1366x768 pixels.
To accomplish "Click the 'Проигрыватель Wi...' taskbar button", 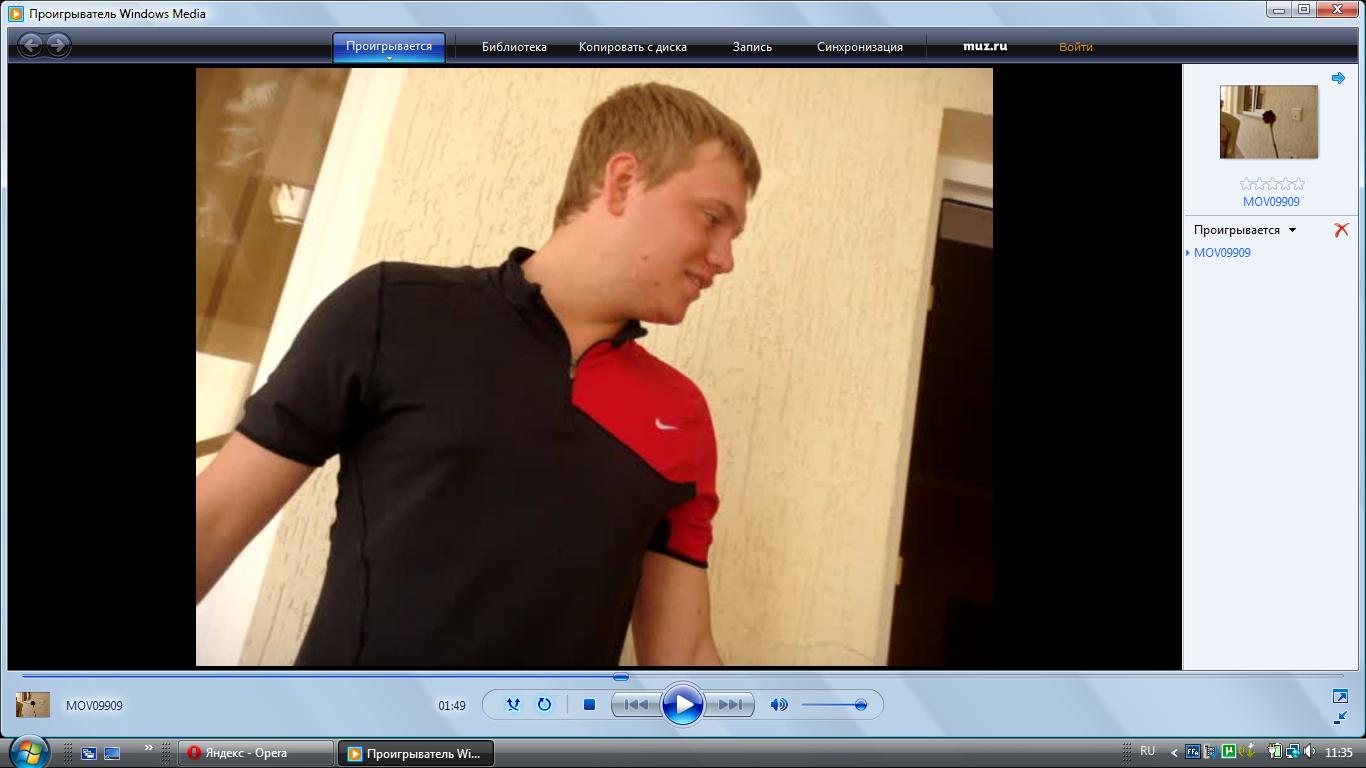I will click(416, 753).
